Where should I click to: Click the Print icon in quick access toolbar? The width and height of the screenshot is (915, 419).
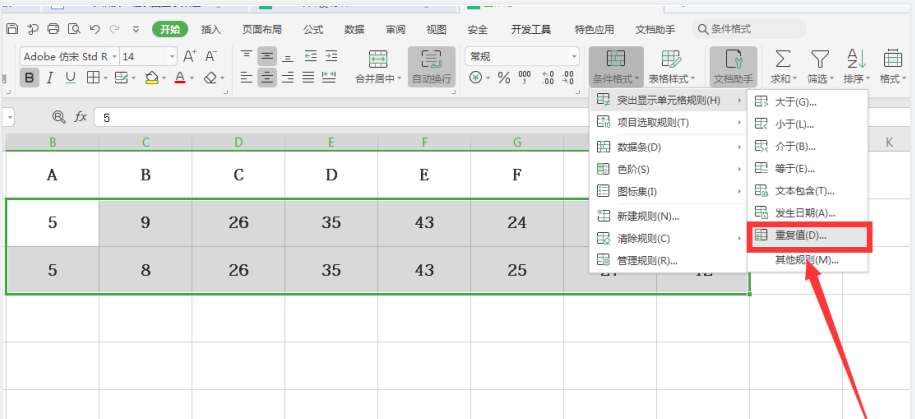pos(53,29)
